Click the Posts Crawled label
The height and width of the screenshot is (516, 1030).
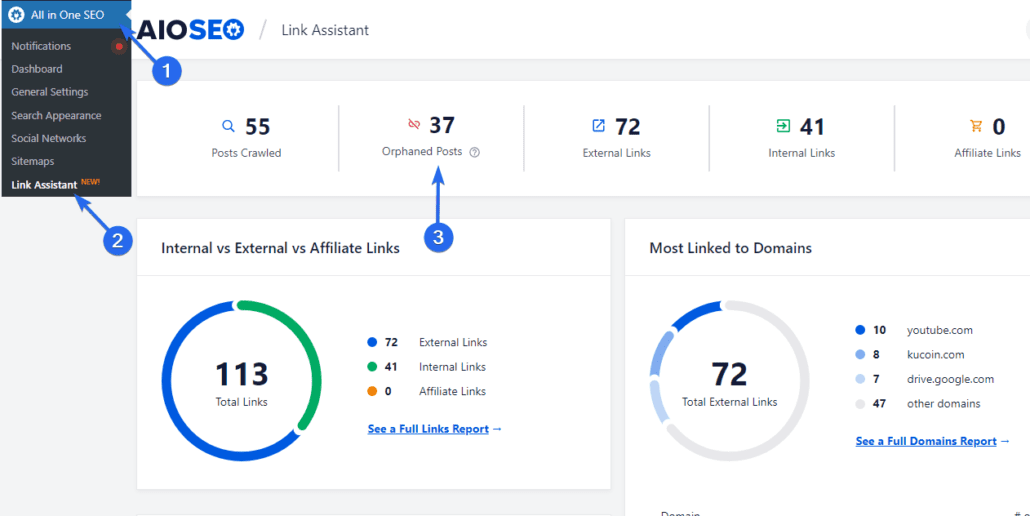point(246,153)
